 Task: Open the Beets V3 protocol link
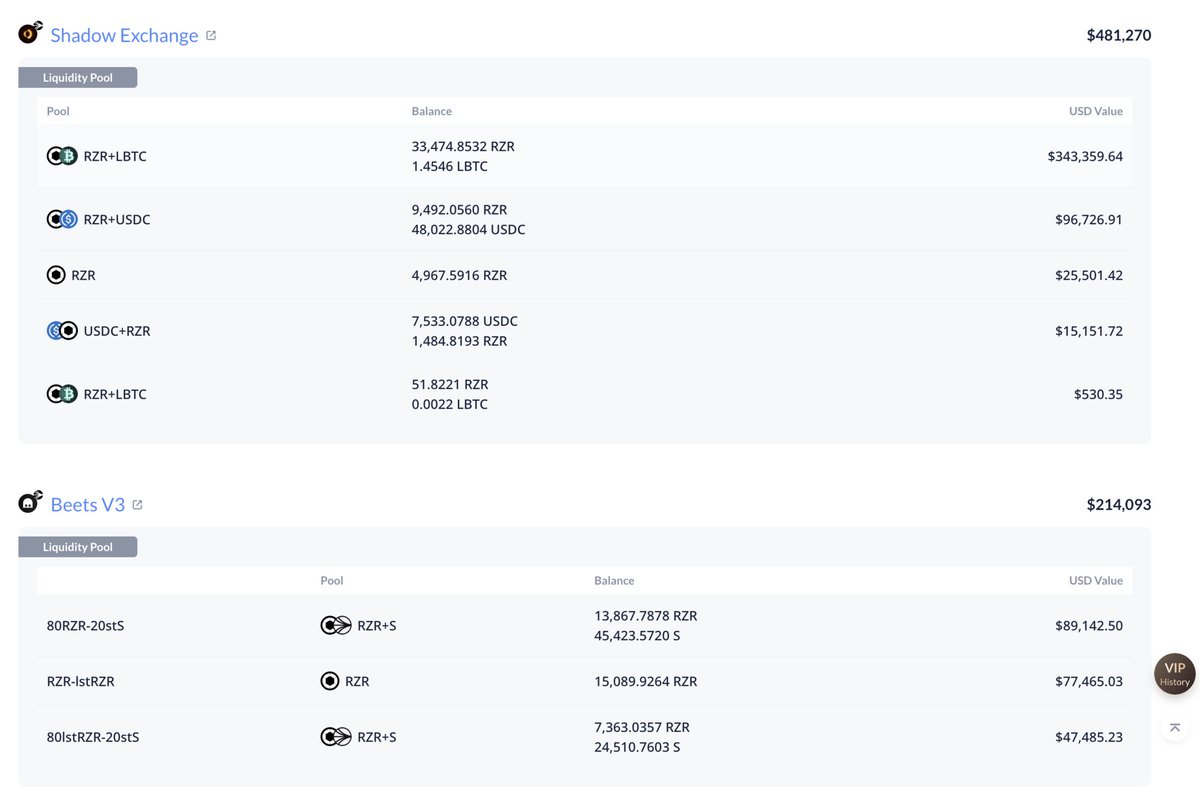88,504
